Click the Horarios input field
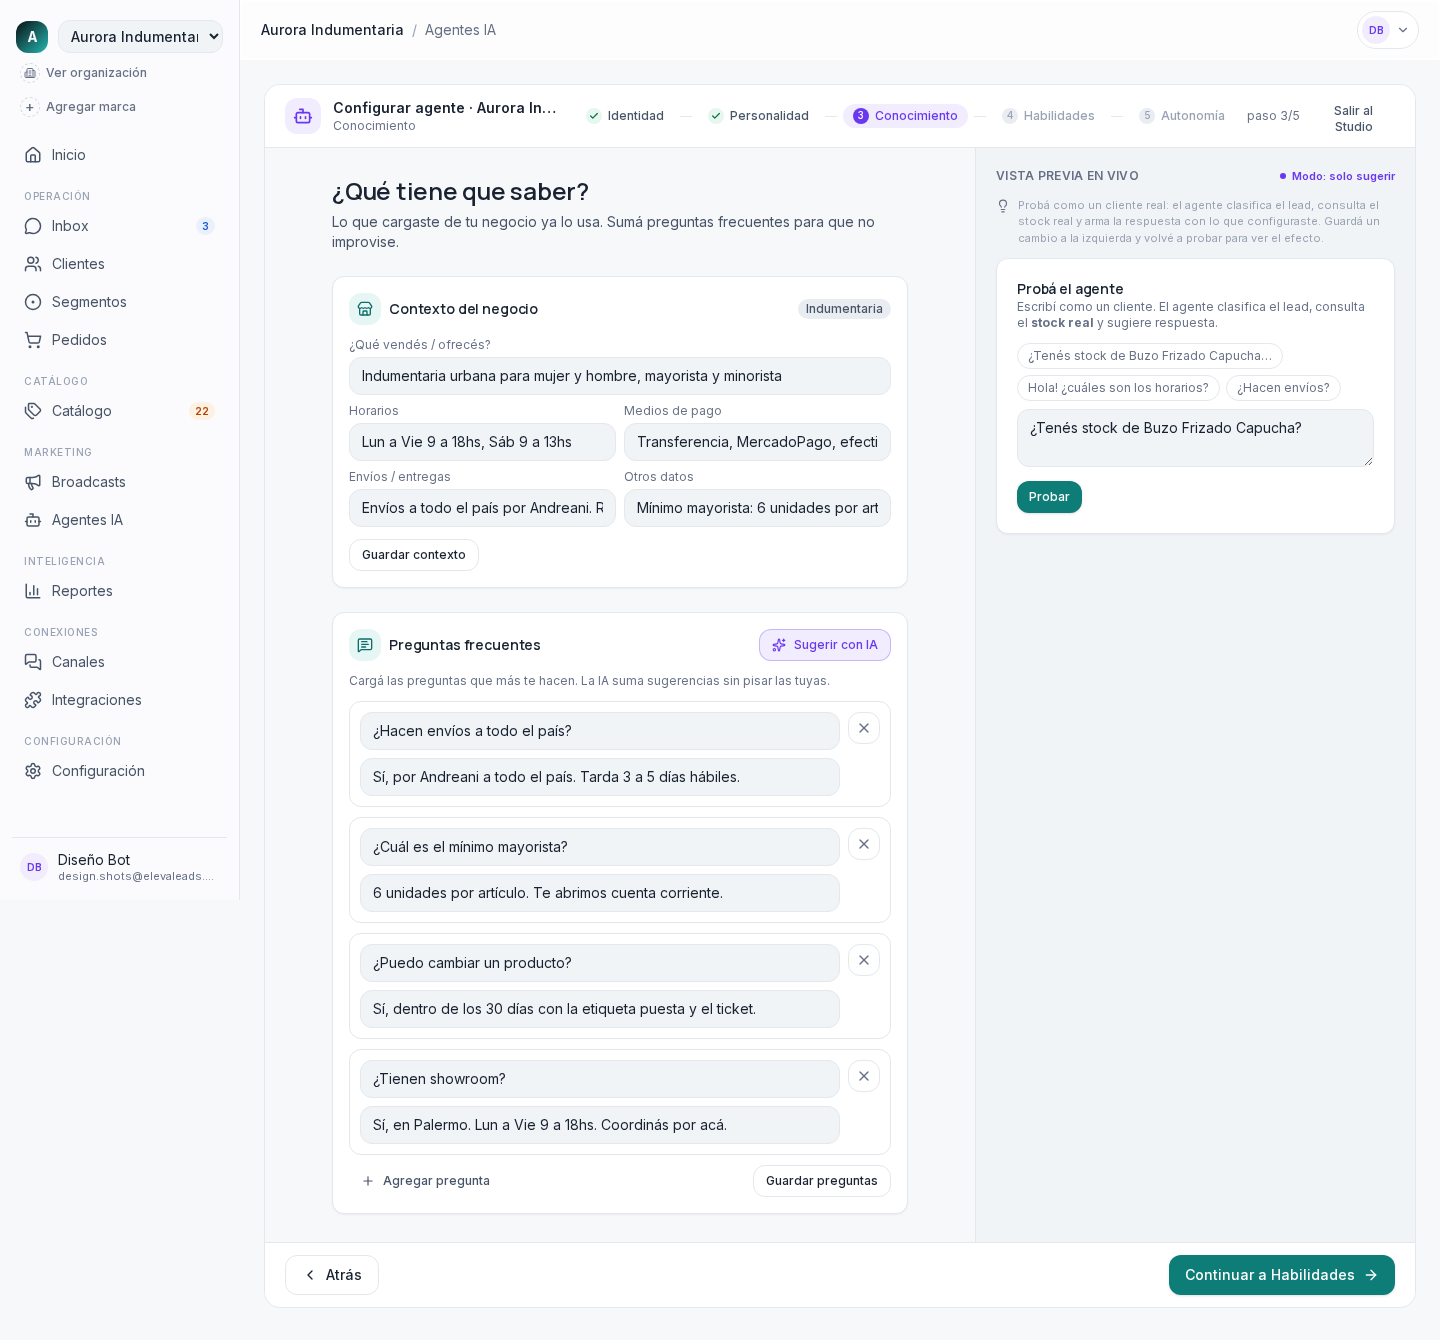The width and height of the screenshot is (1440, 1340). [x=482, y=442]
